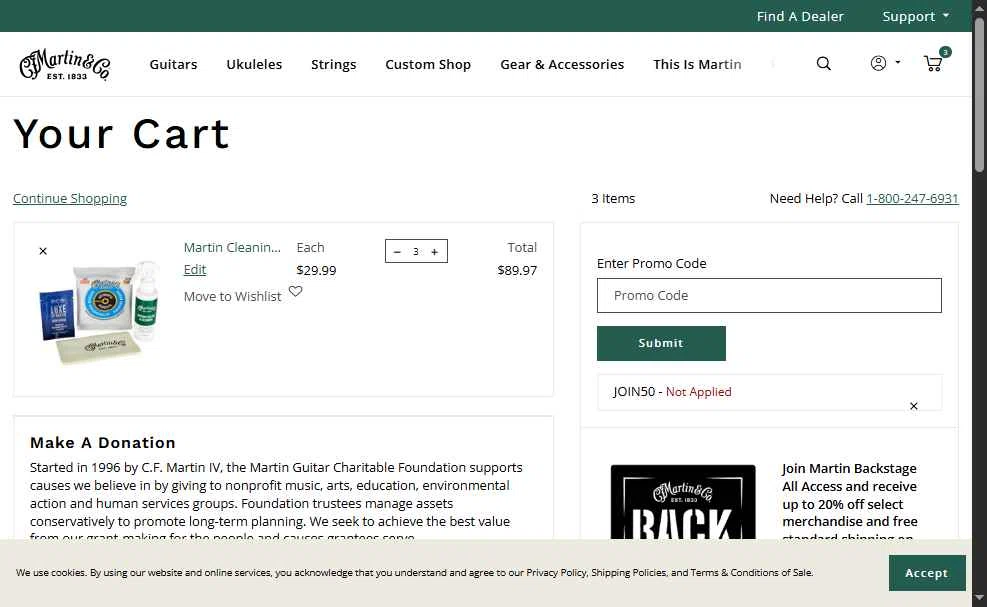The width and height of the screenshot is (987, 607).
Task: Focus the Promo Code input field
Action: (x=769, y=295)
